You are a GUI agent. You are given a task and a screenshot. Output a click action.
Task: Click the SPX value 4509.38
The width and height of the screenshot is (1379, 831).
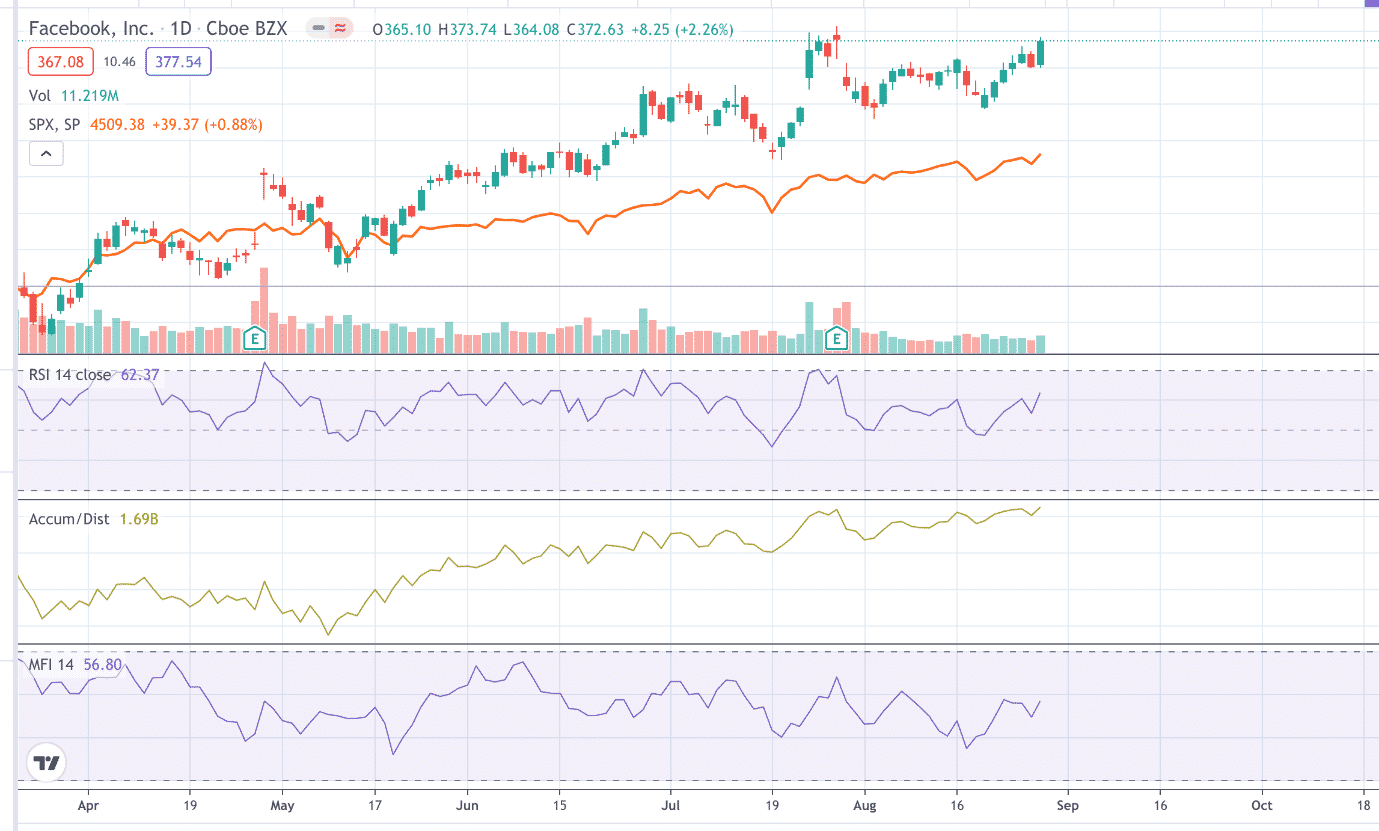point(117,125)
